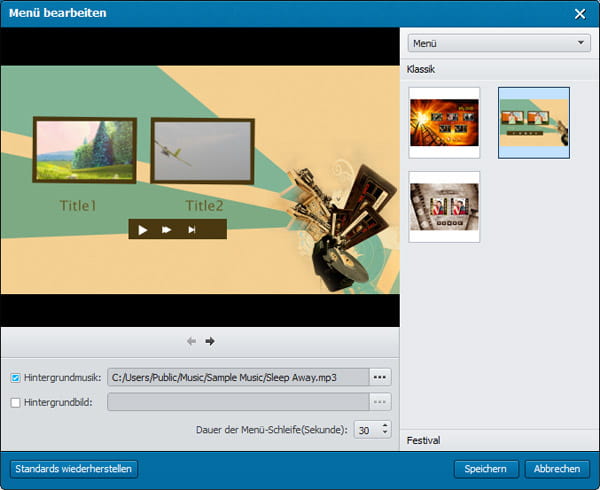
Task: Click the next-frame button in menu preview
Action: (x=167, y=229)
